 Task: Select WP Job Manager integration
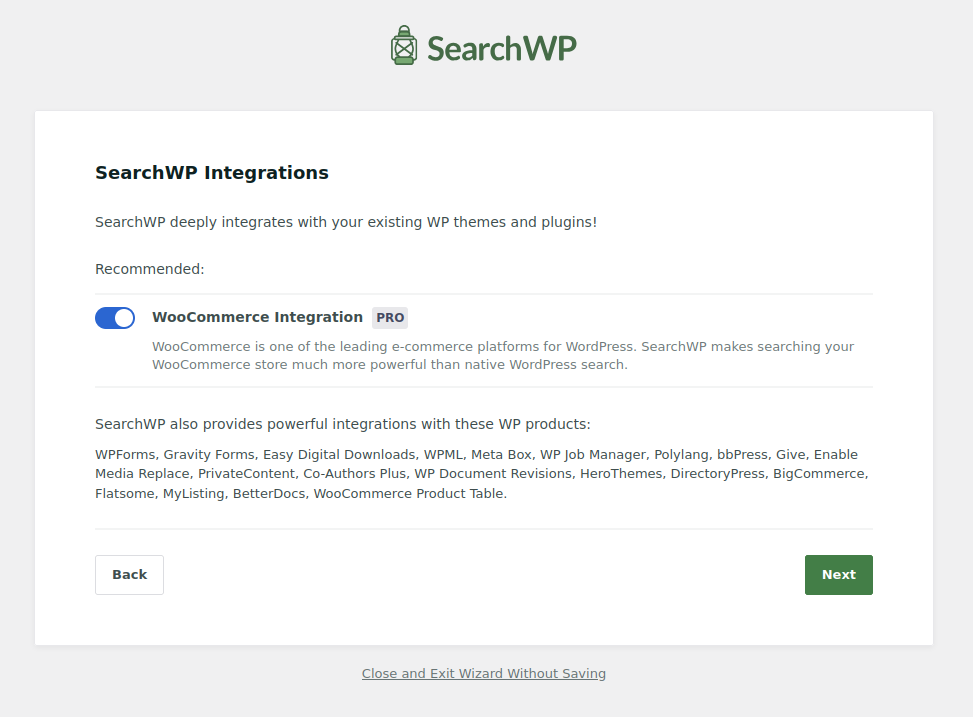click(592, 454)
